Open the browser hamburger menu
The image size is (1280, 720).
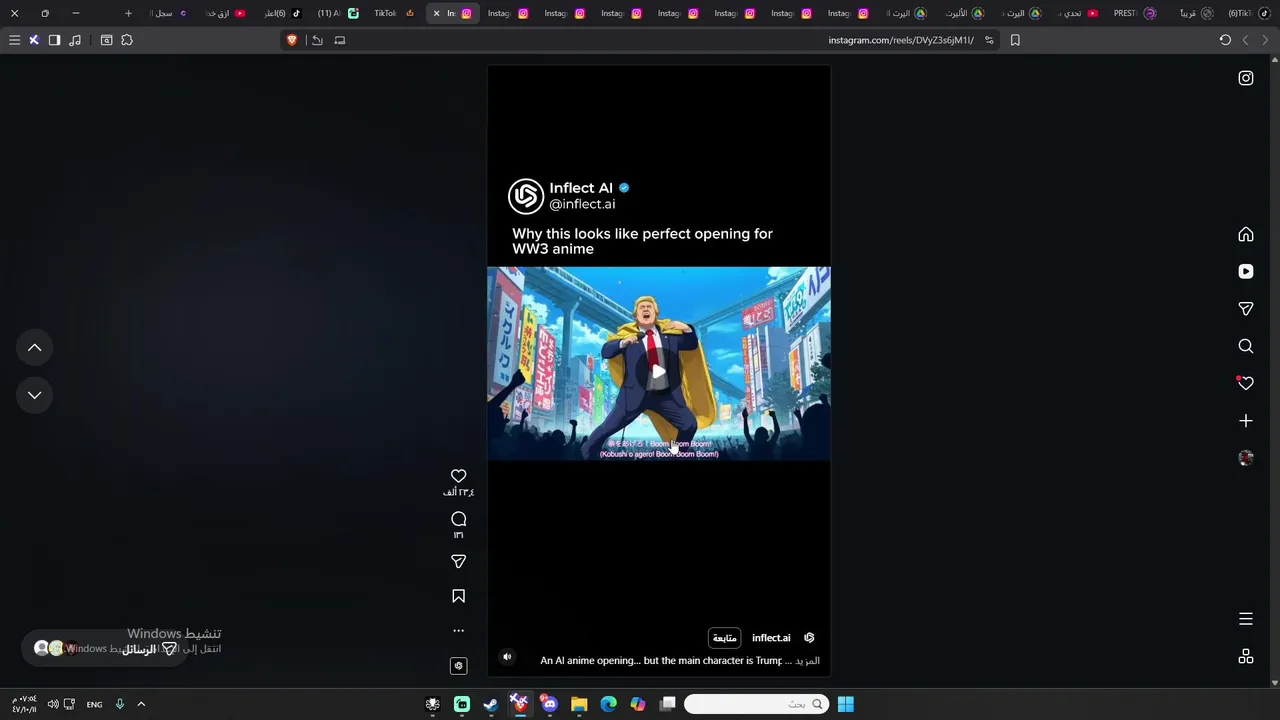click(14, 40)
